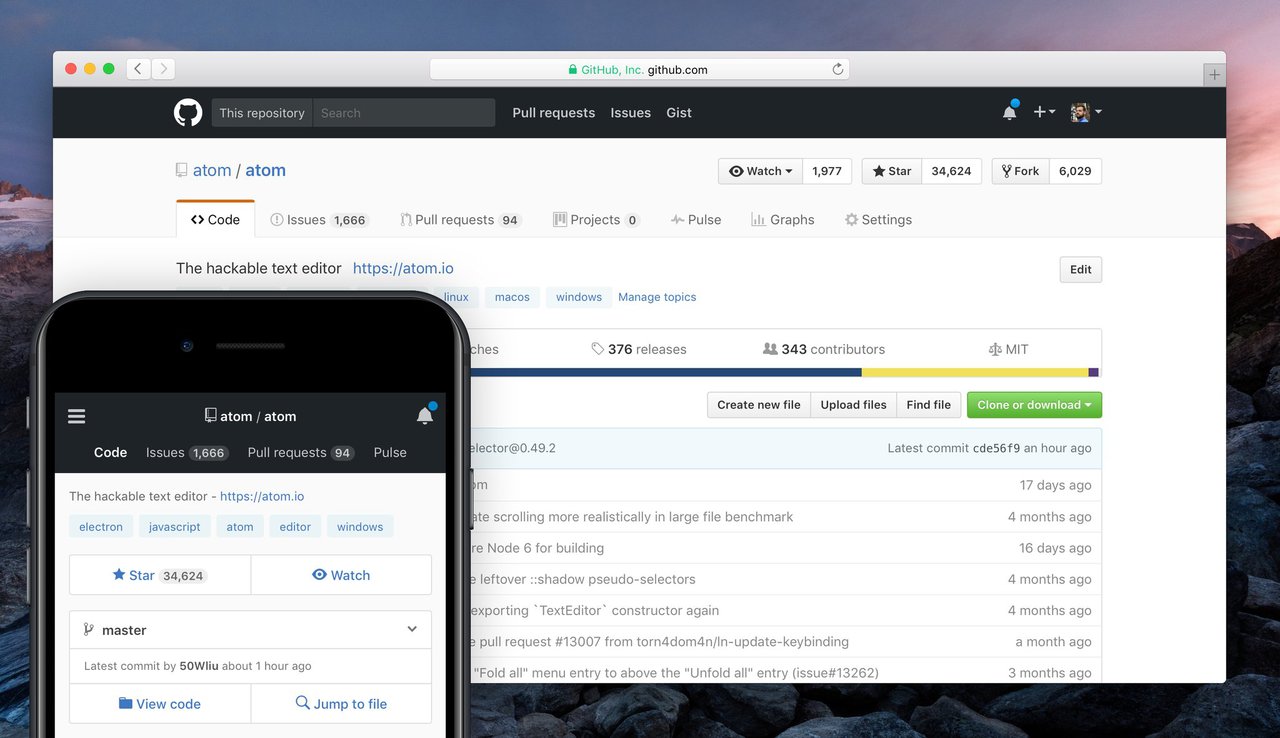Follow the https://atom.io link in browser window
Screen dimensions: 1280x738
coord(403,268)
